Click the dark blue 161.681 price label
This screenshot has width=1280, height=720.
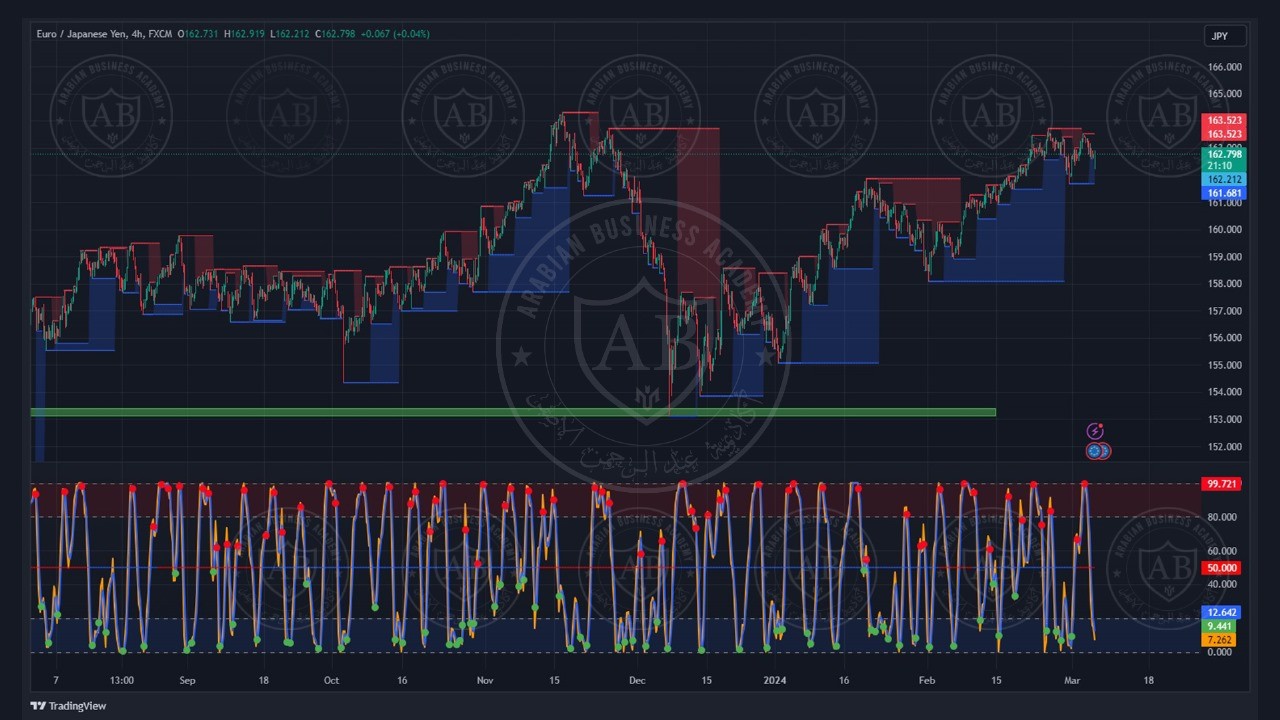[x=1224, y=193]
